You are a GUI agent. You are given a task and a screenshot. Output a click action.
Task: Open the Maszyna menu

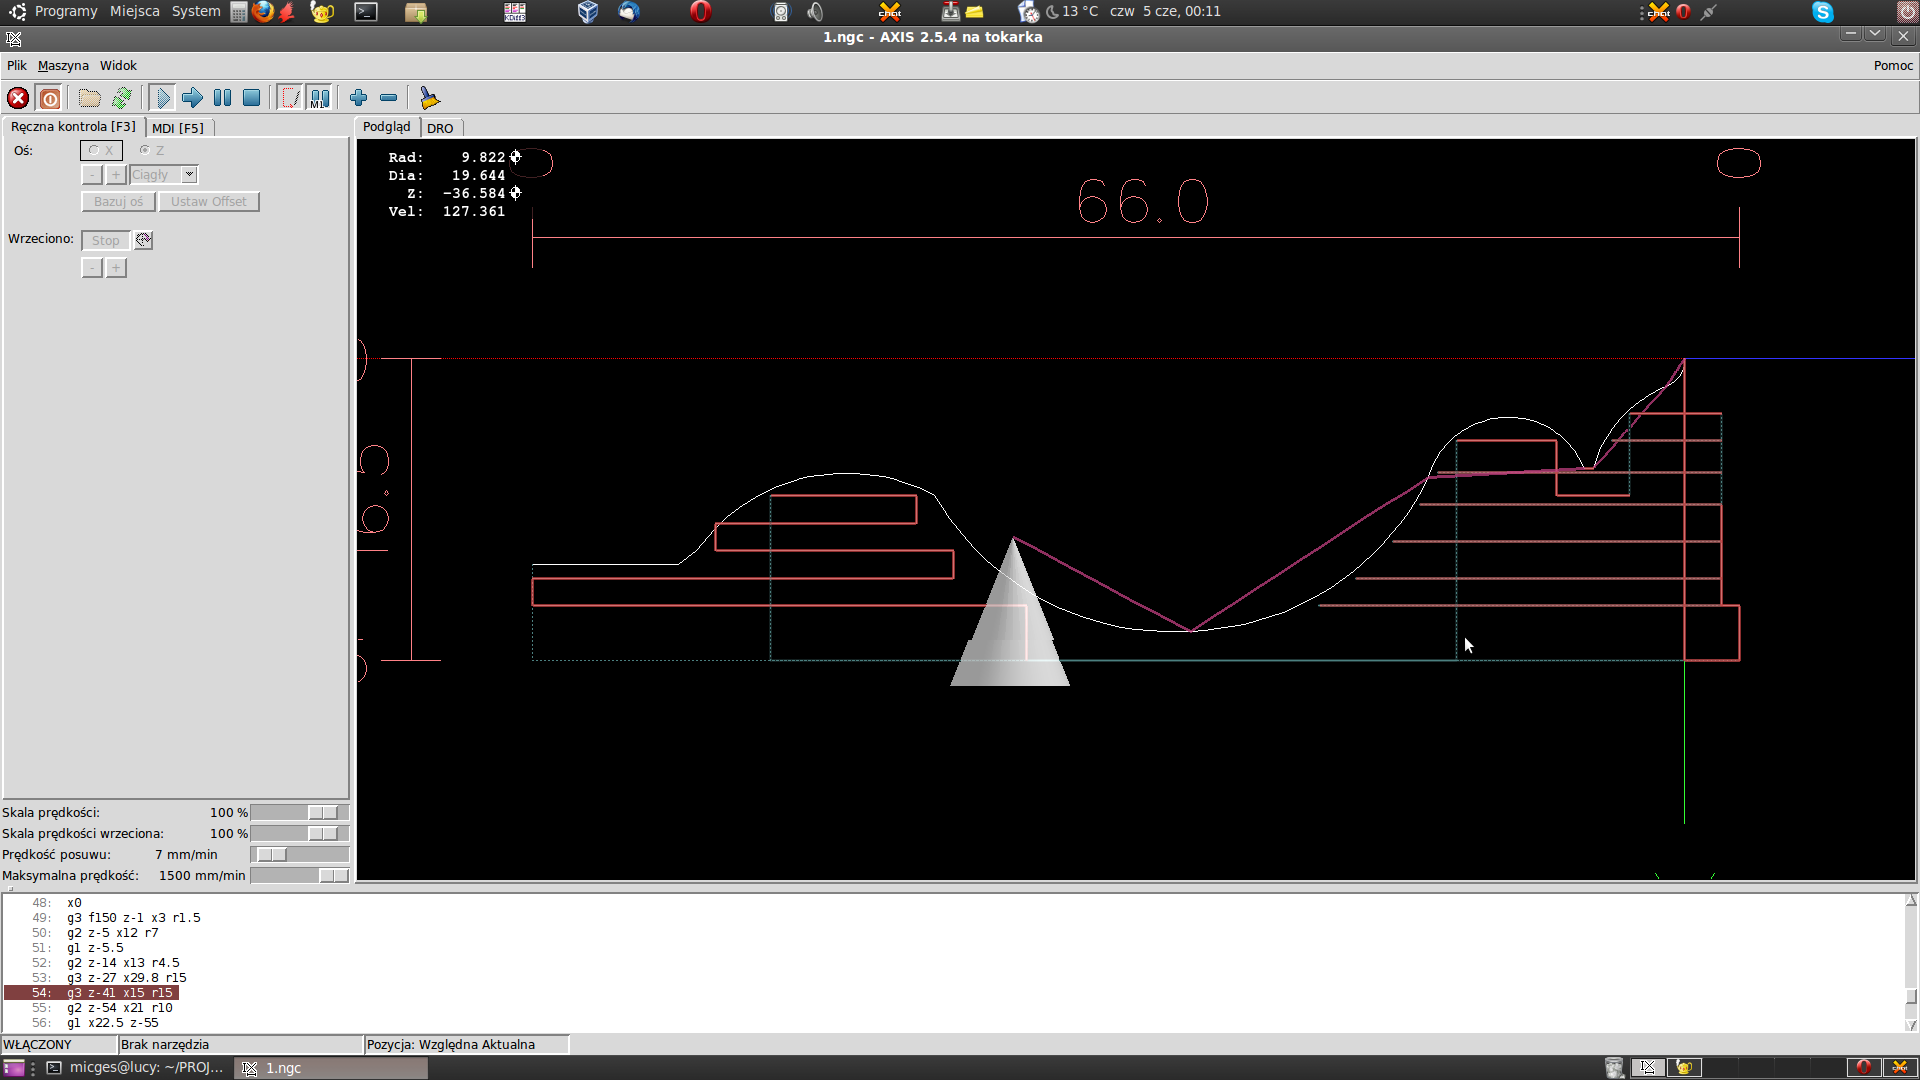63,66
